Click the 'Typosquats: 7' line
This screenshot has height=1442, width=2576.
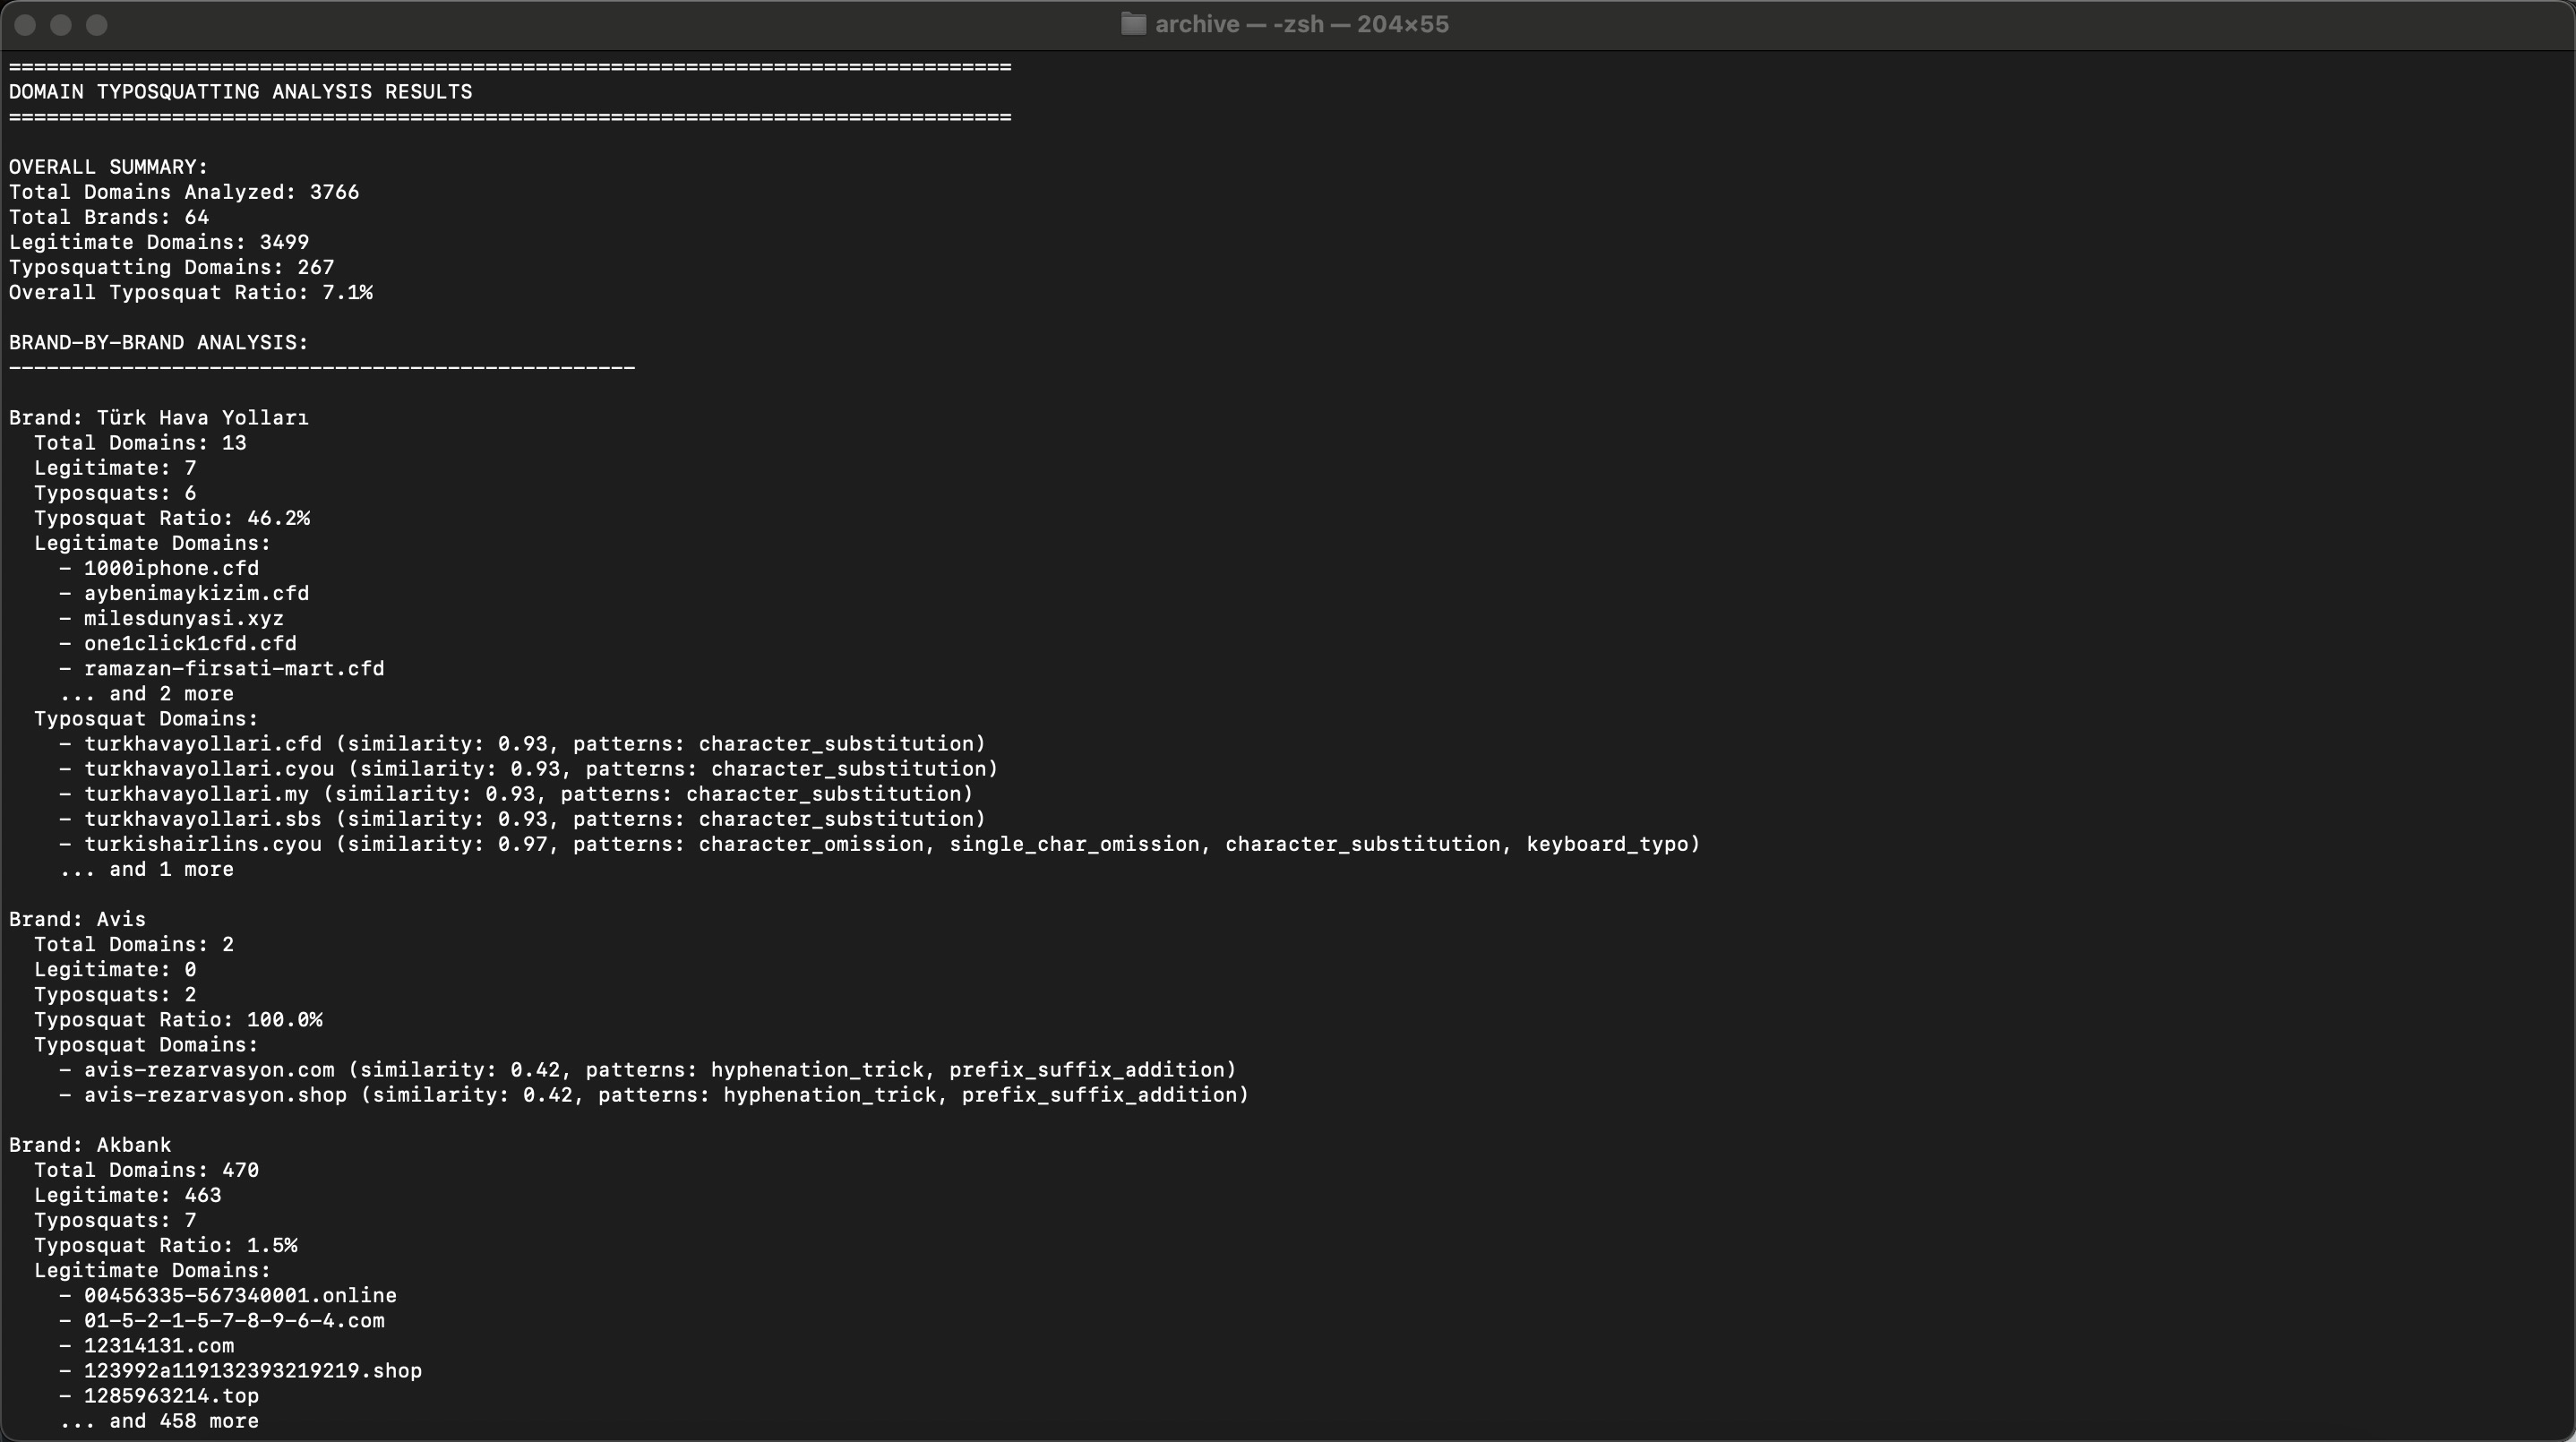tap(115, 1220)
